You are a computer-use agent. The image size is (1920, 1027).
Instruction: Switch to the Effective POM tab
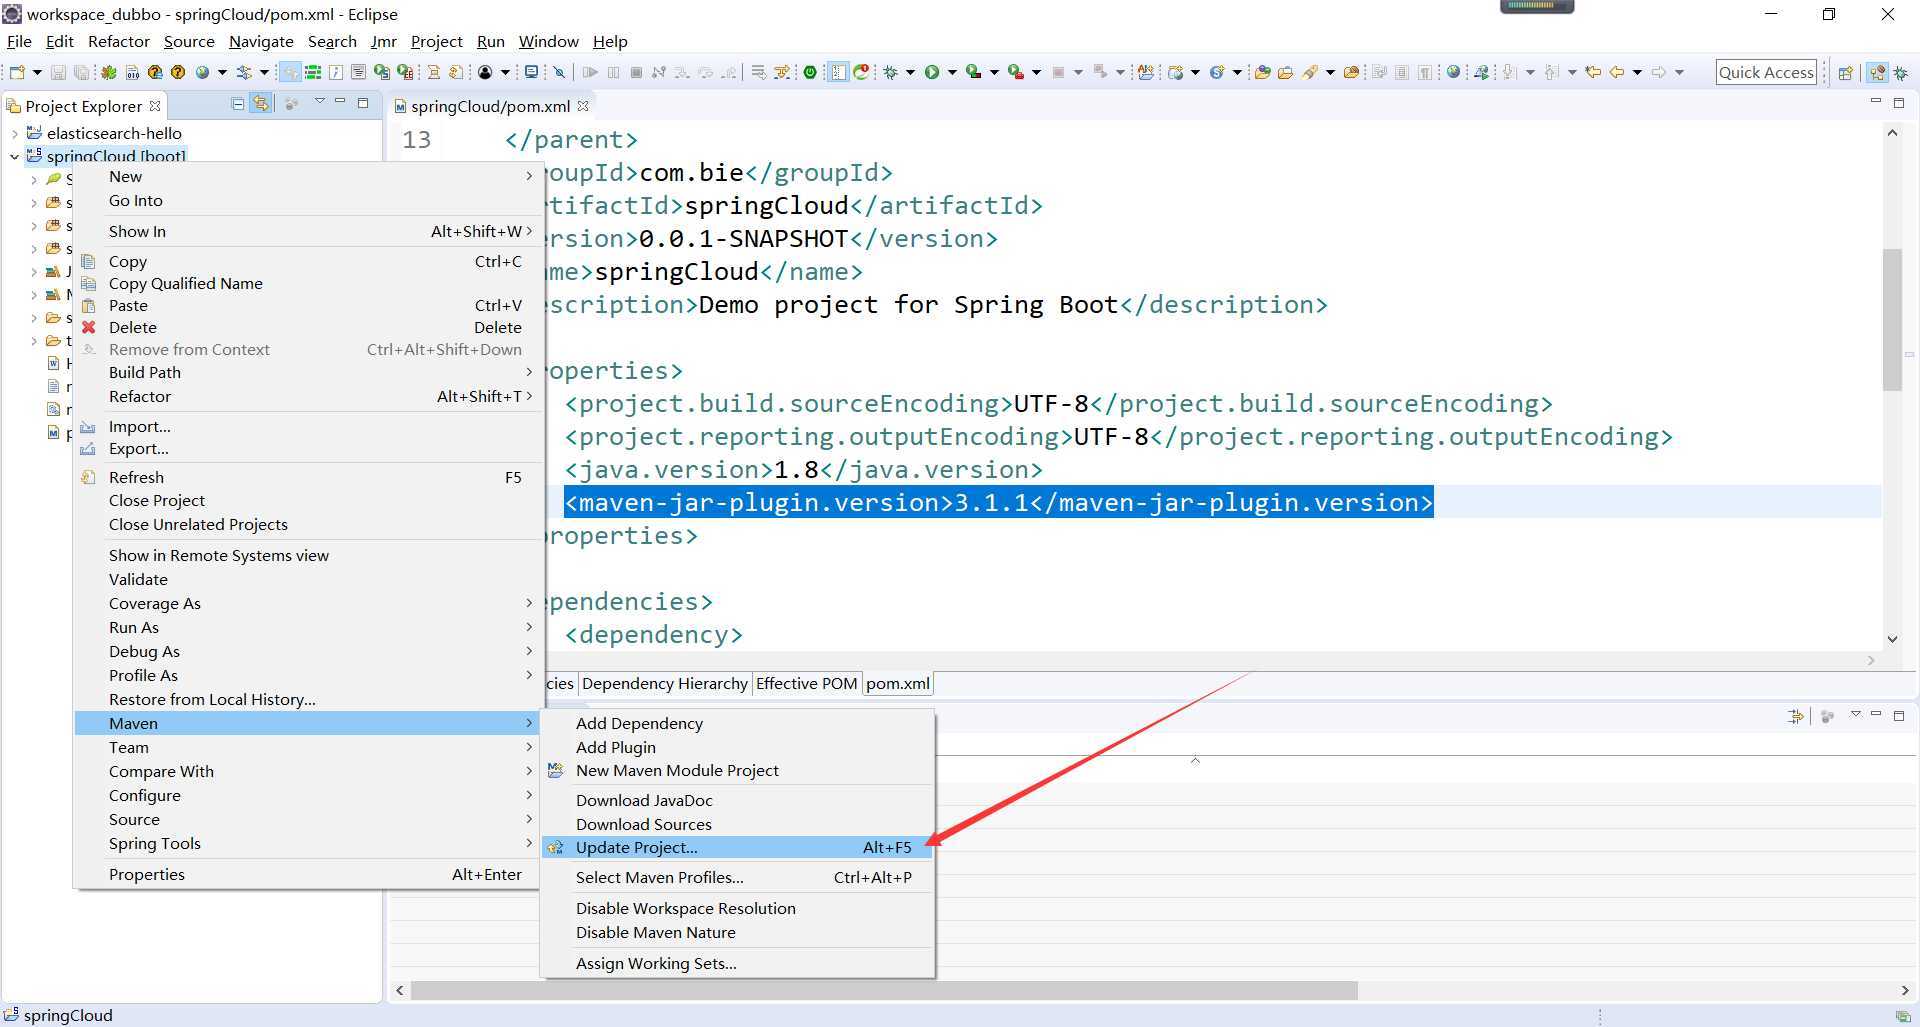pyautogui.click(x=806, y=683)
